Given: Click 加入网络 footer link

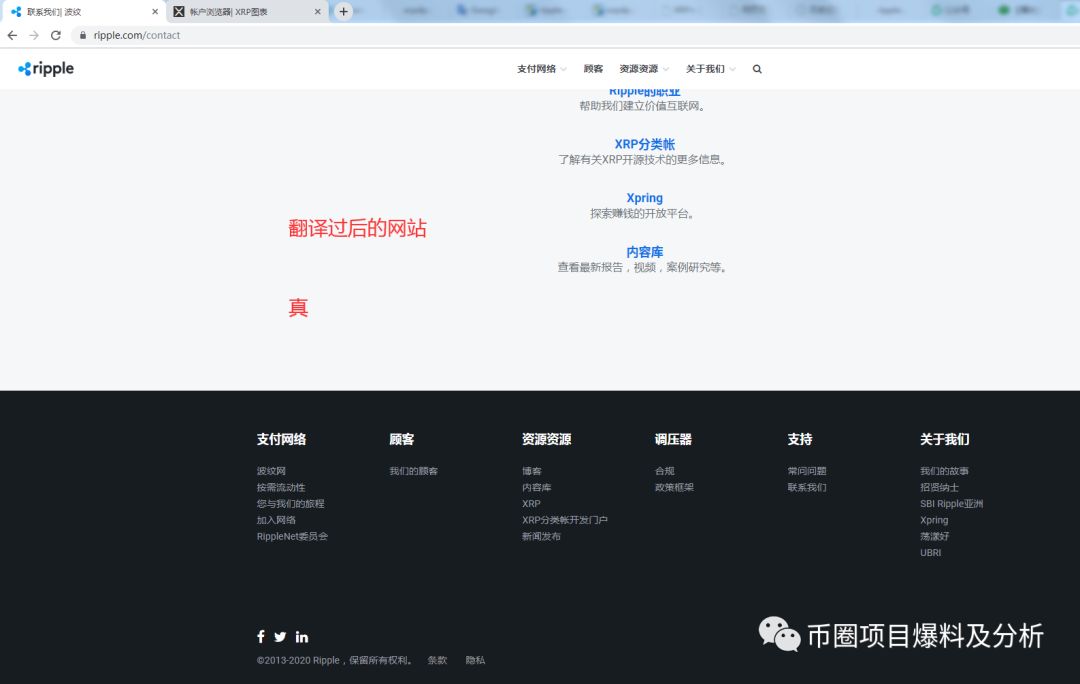Looking at the screenshot, I should (x=276, y=520).
